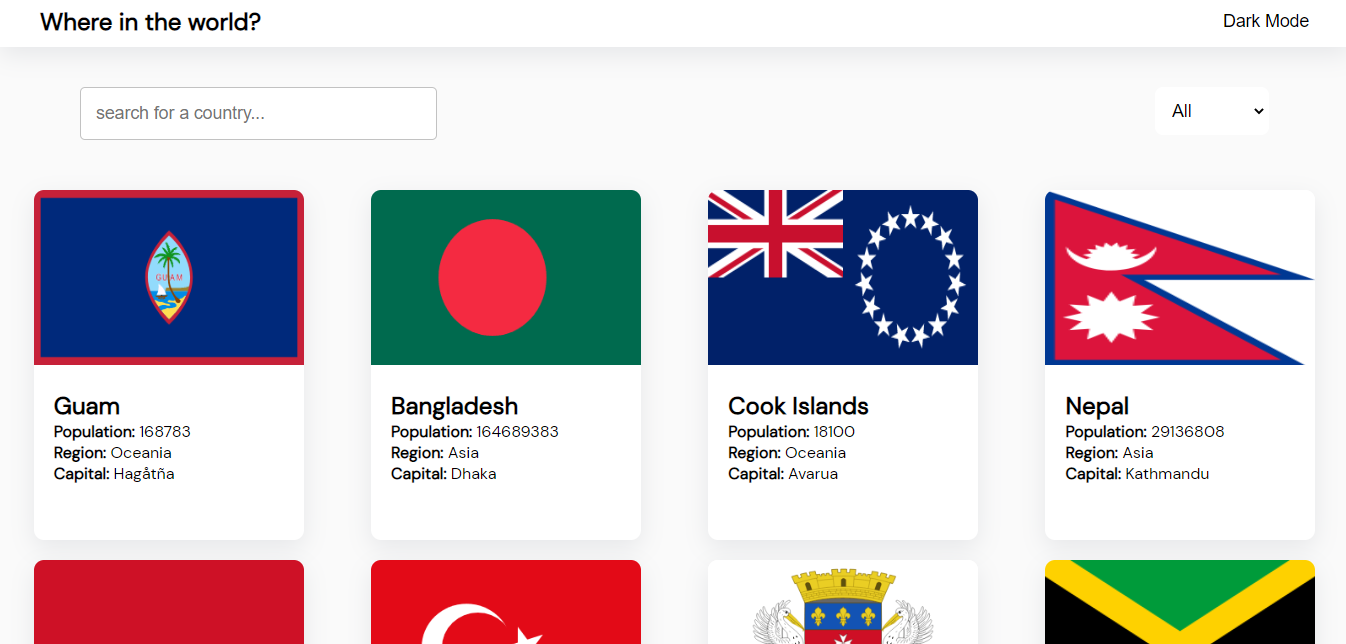Click Guam's population detail line
The image size is (1346, 644).
(x=122, y=432)
